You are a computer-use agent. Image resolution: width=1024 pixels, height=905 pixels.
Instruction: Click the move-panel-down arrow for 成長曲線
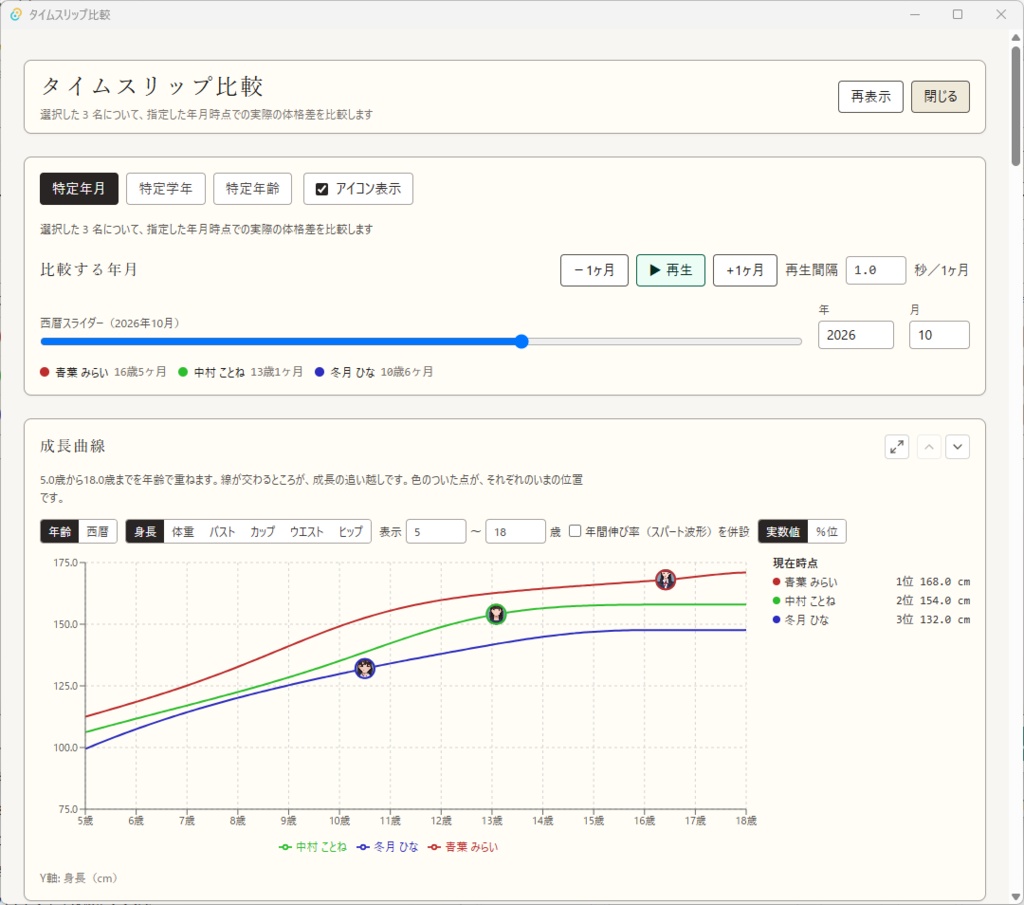(957, 447)
